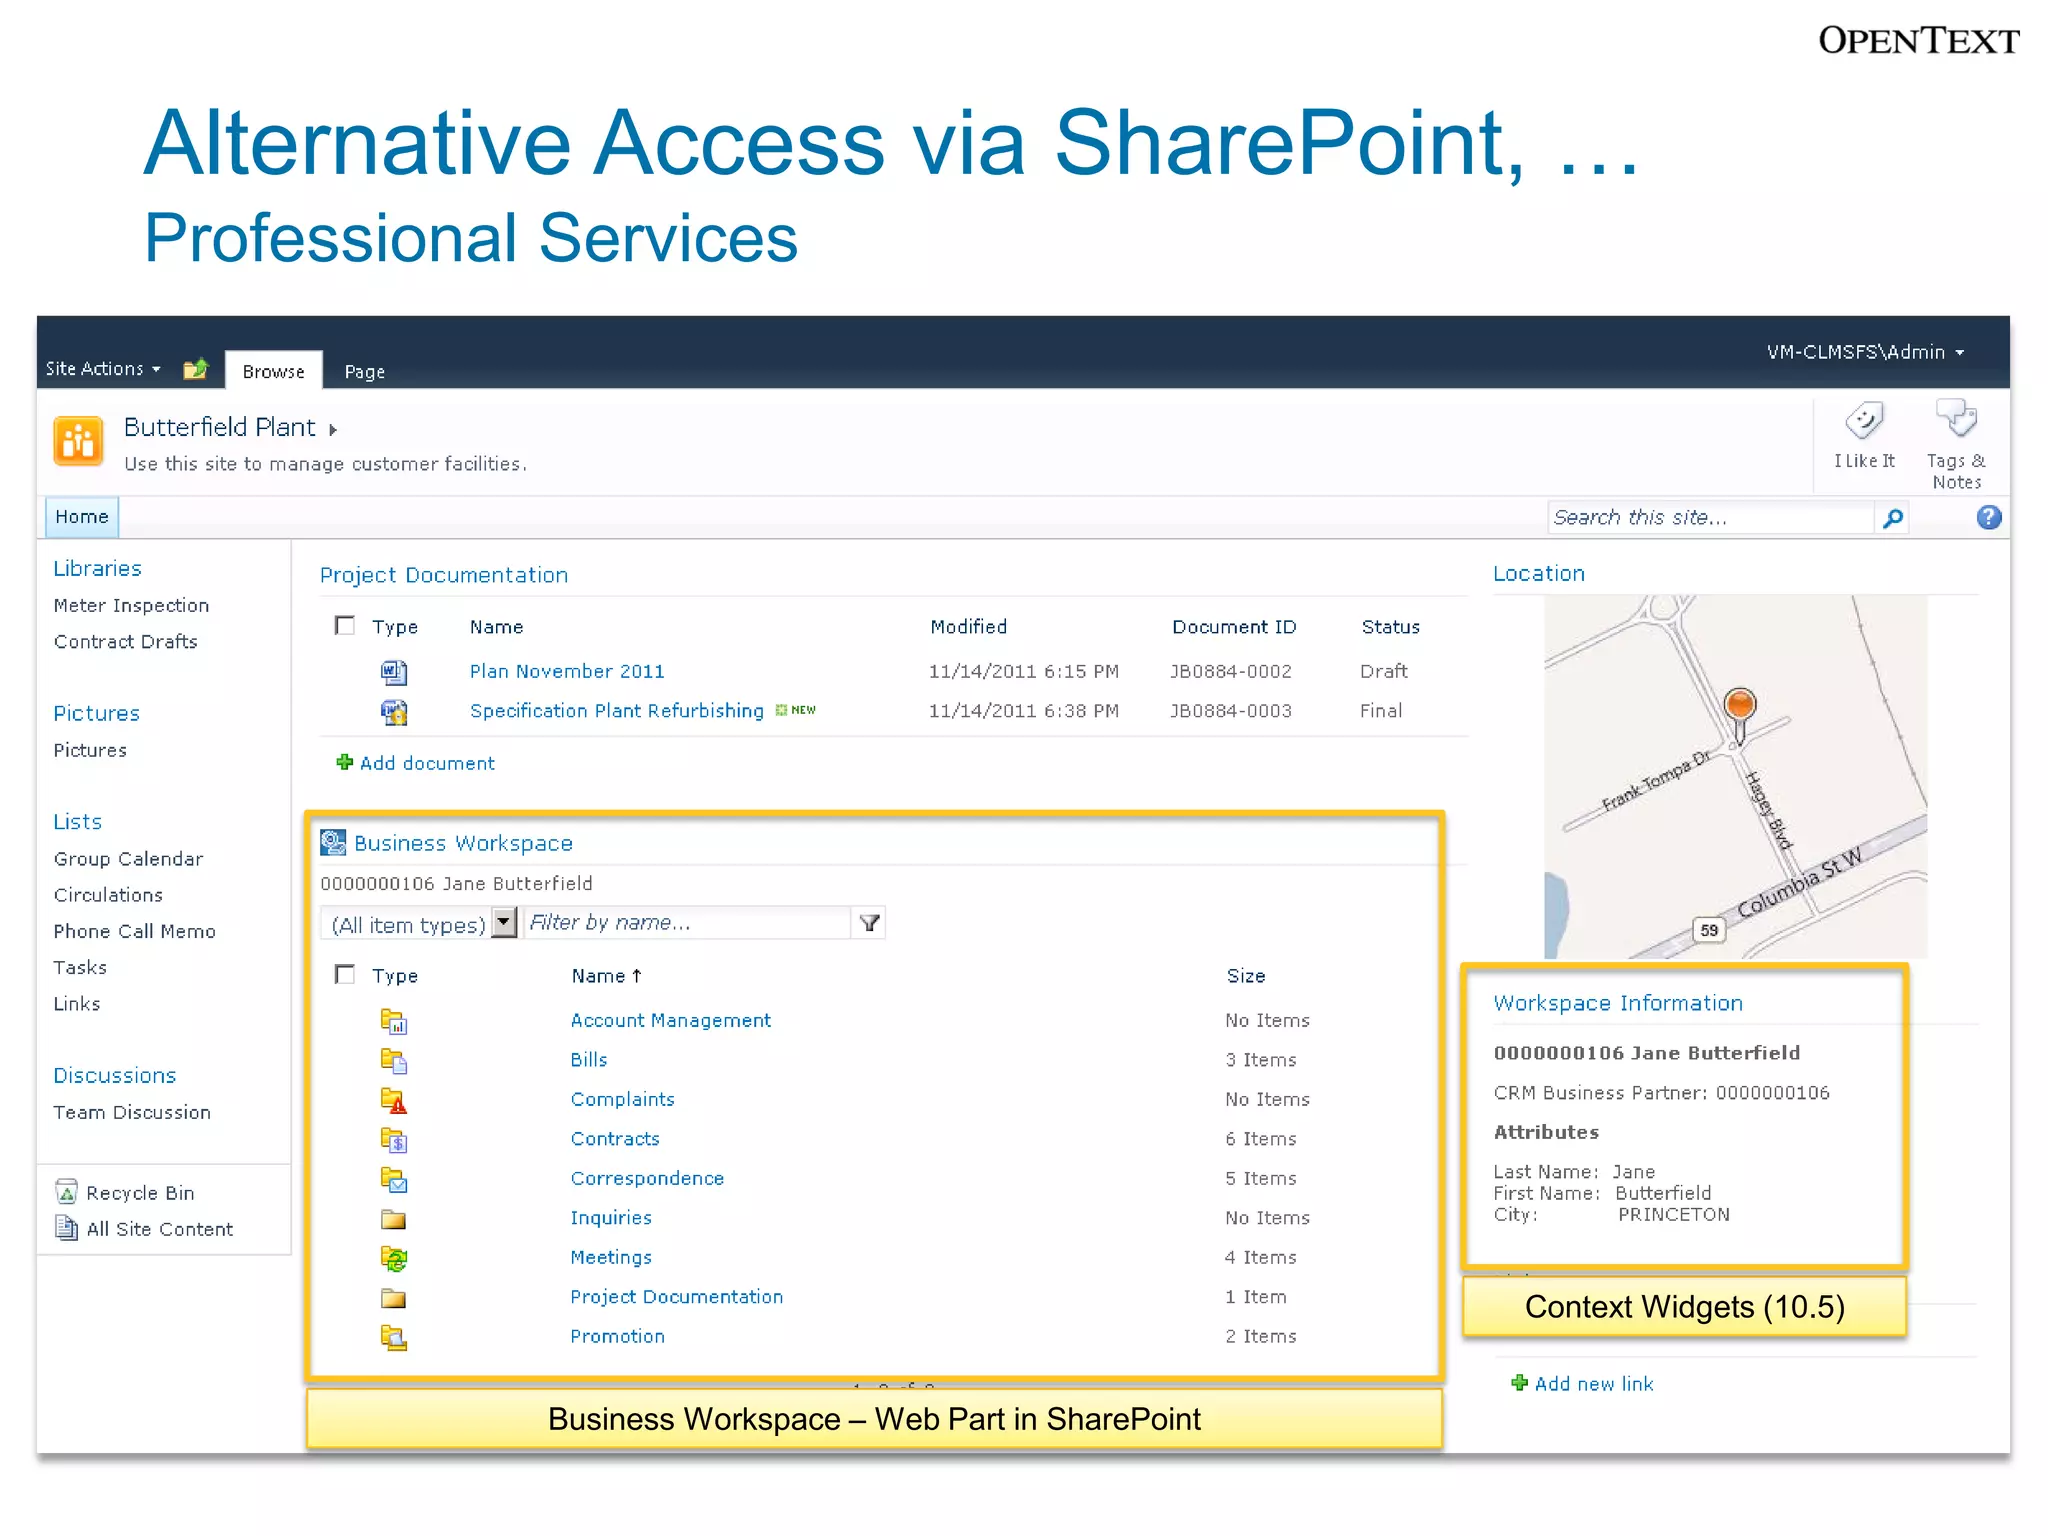Click the I Like It tag icon
2048x1536 pixels.
tap(1864, 420)
